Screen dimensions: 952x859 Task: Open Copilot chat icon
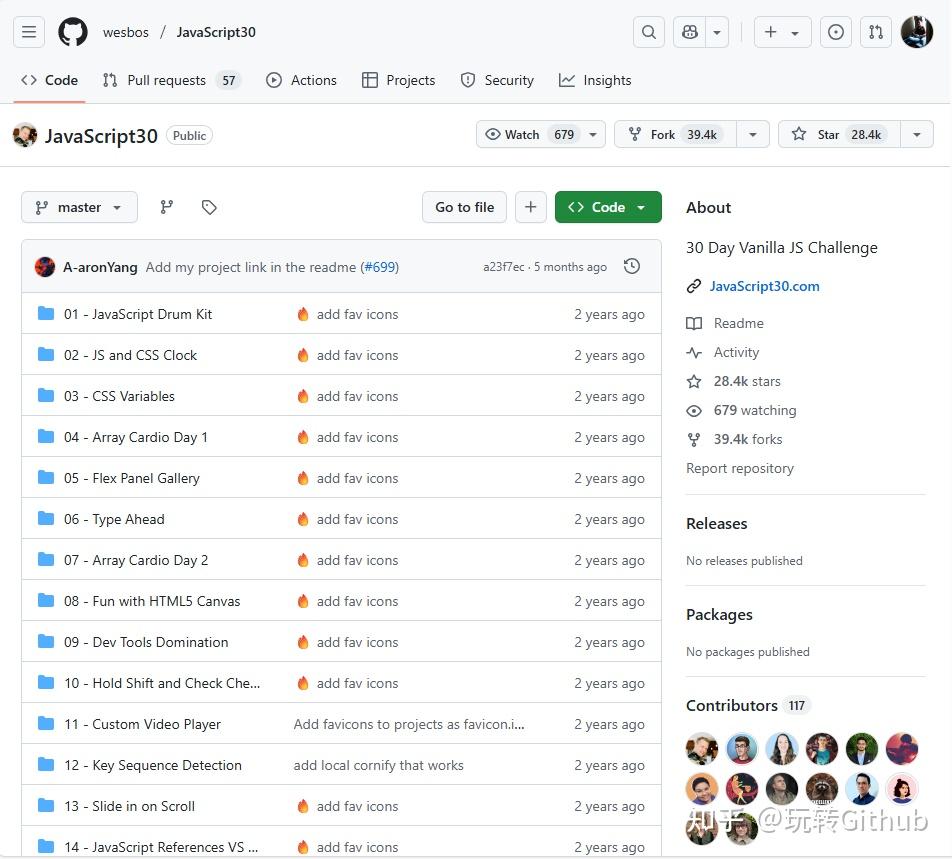690,32
